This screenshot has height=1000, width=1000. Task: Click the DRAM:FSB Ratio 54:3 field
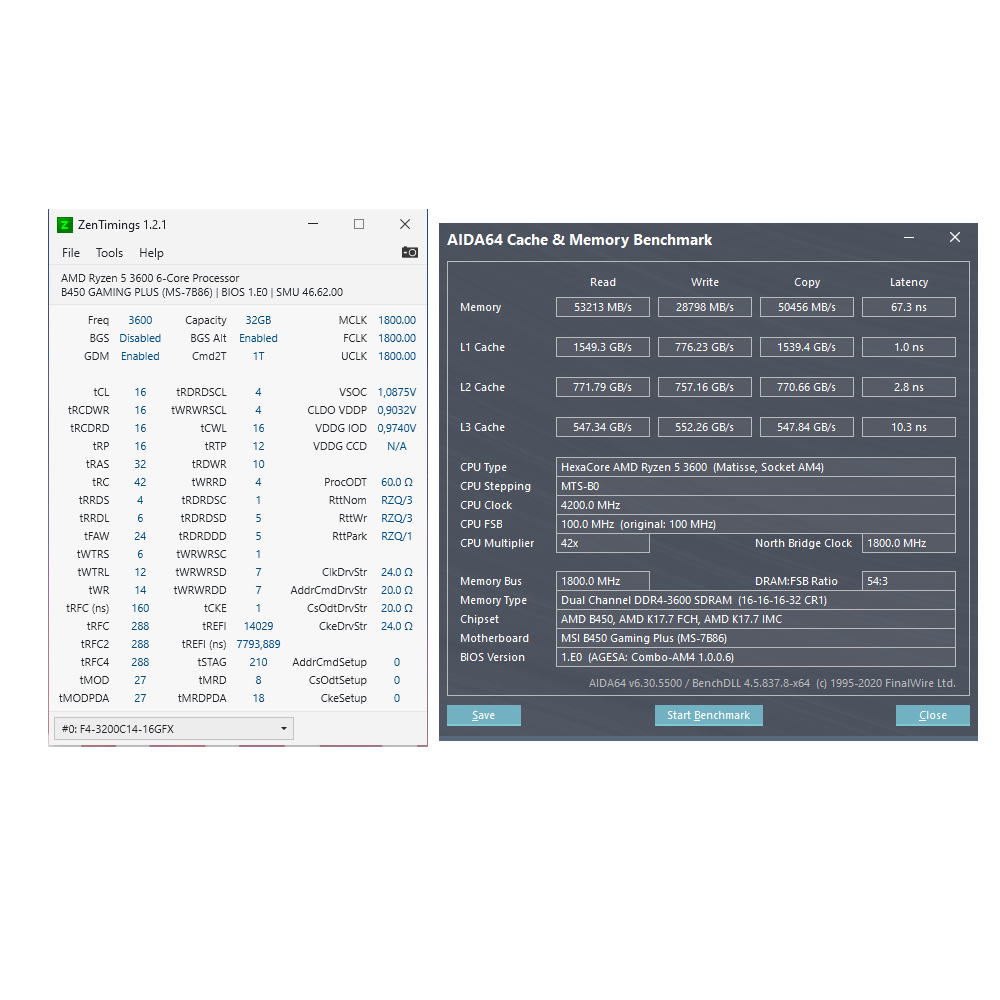tap(909, 581)
